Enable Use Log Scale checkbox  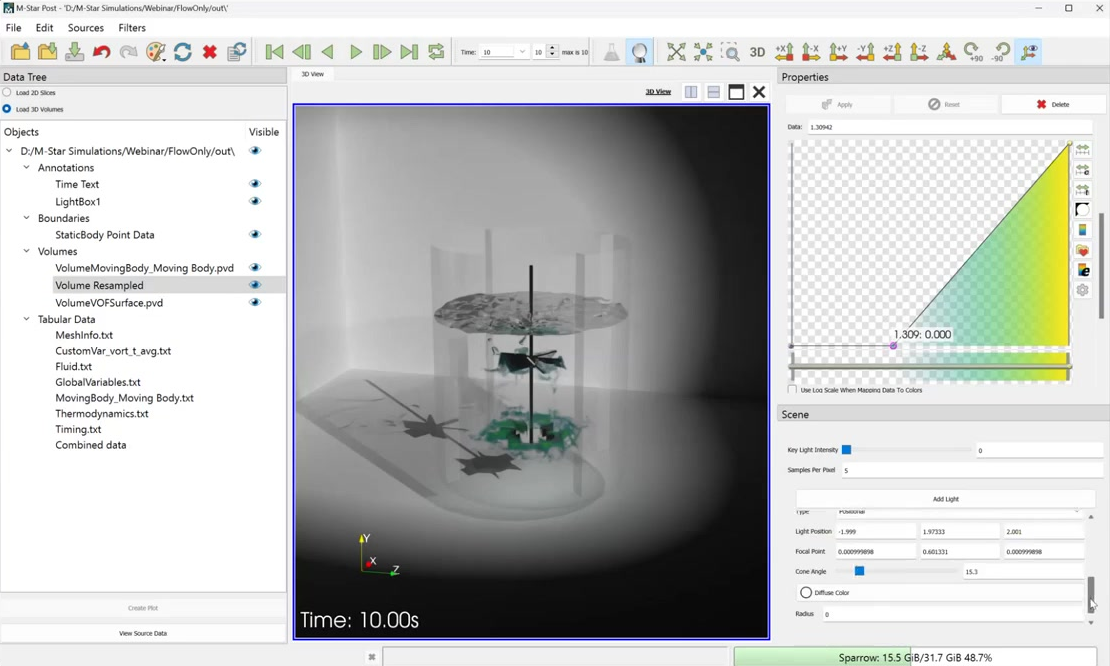pyautogui.click(x=792, y=389)
